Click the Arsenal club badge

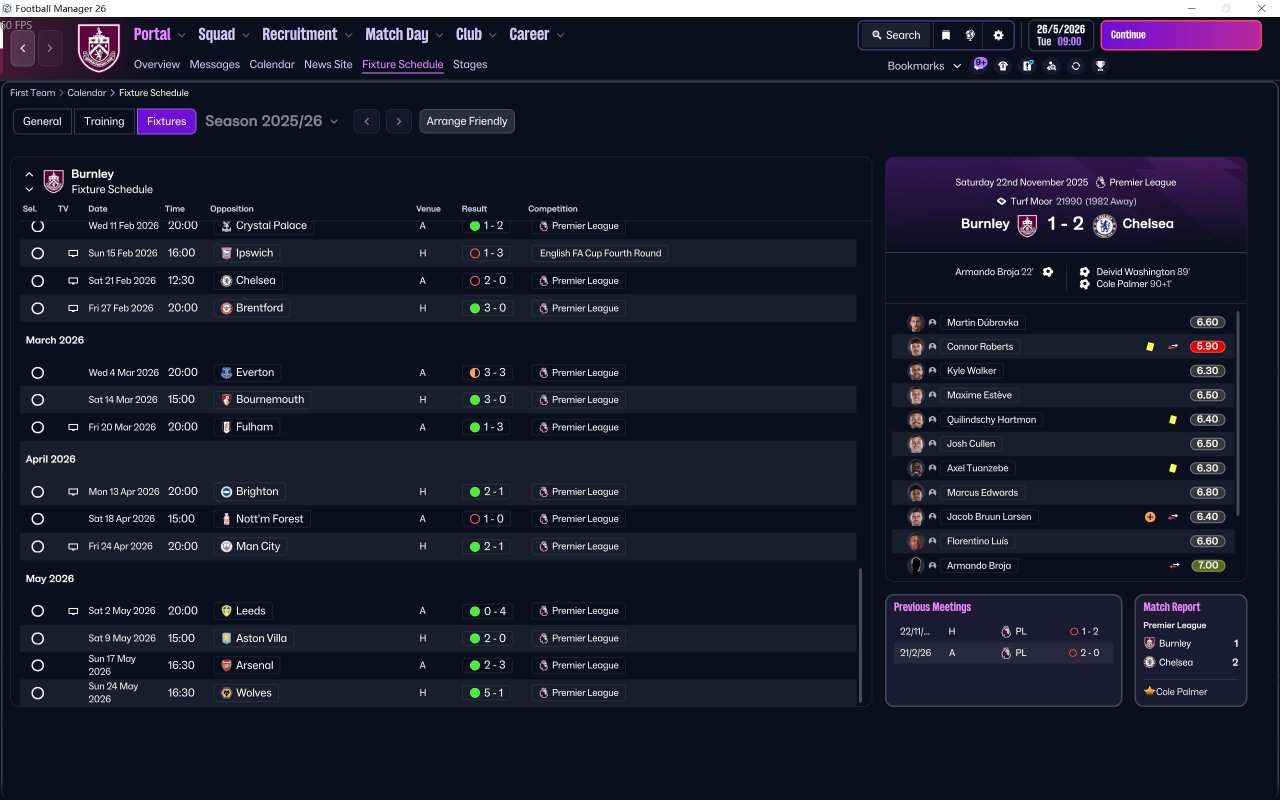pyautogui.click(x=226, y=666)
